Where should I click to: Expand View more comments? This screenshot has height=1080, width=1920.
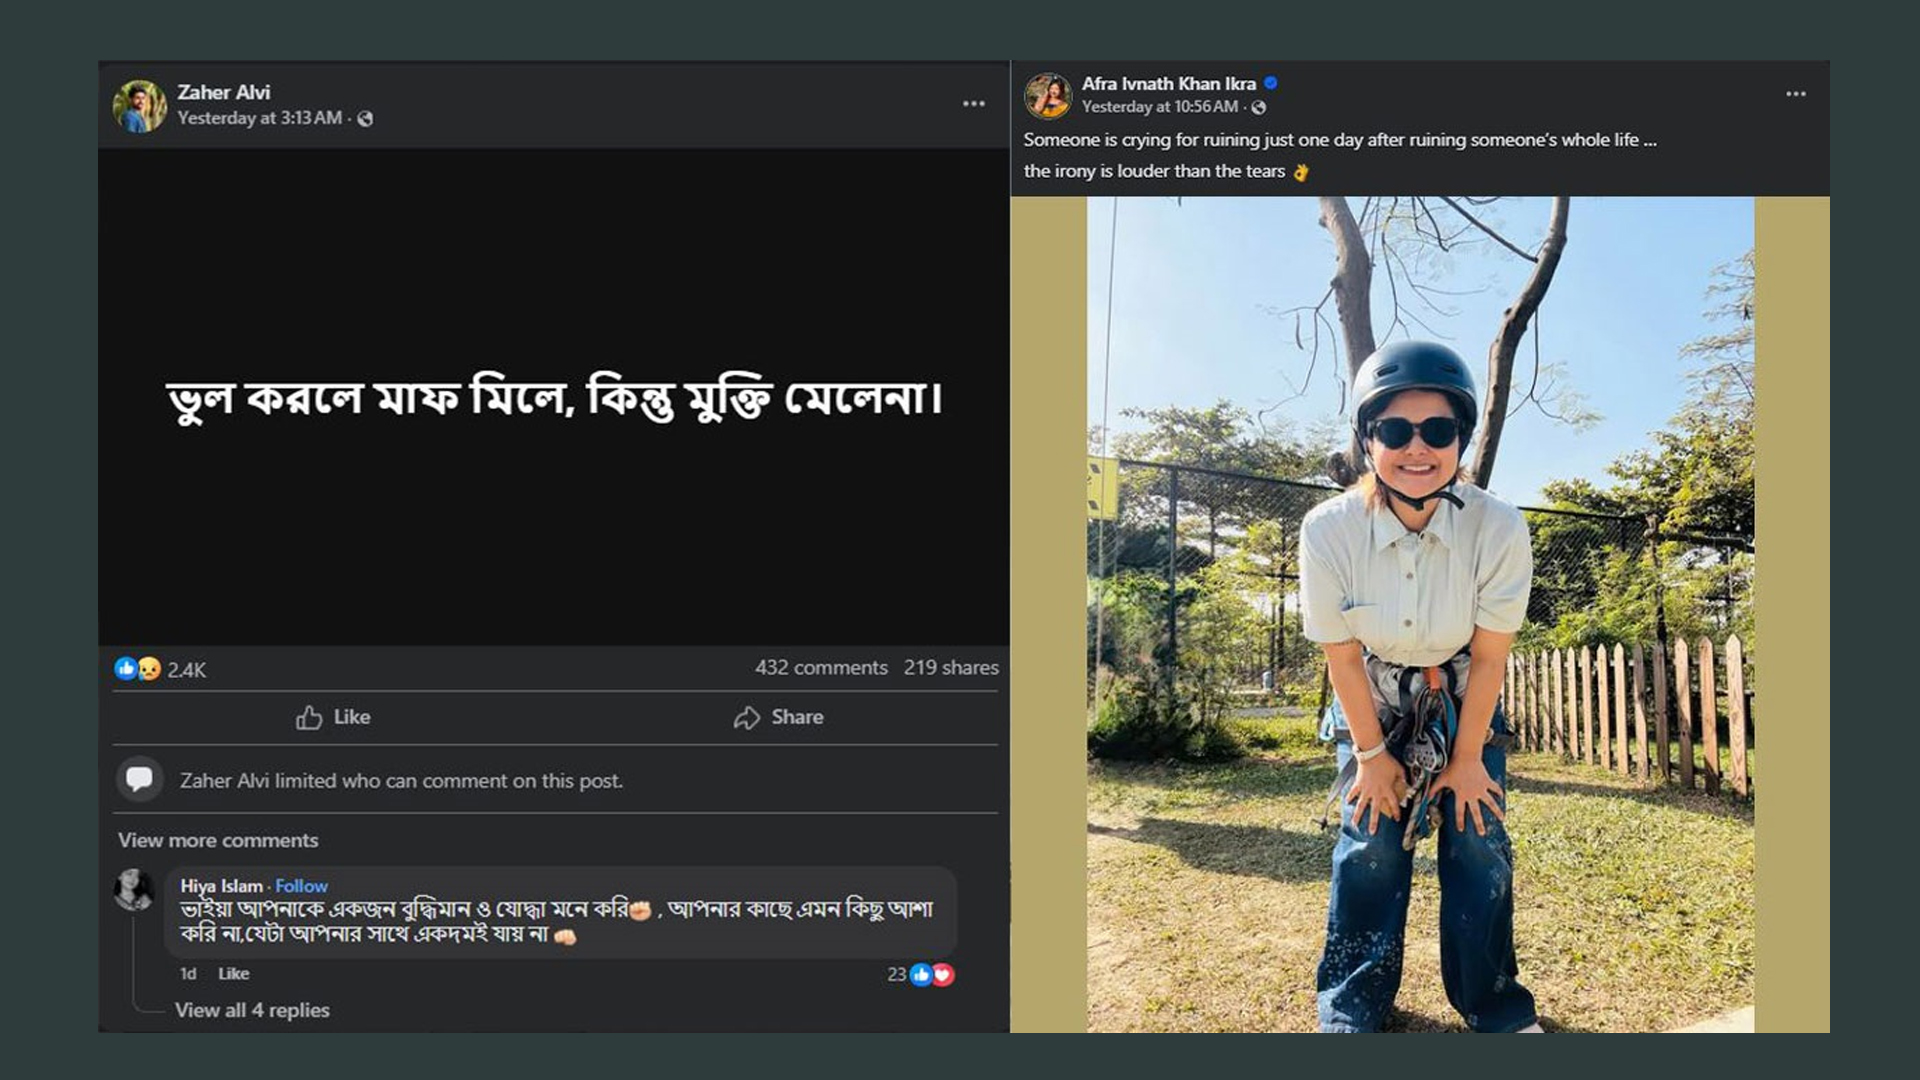pyautogui.click(x=218, y=840)
